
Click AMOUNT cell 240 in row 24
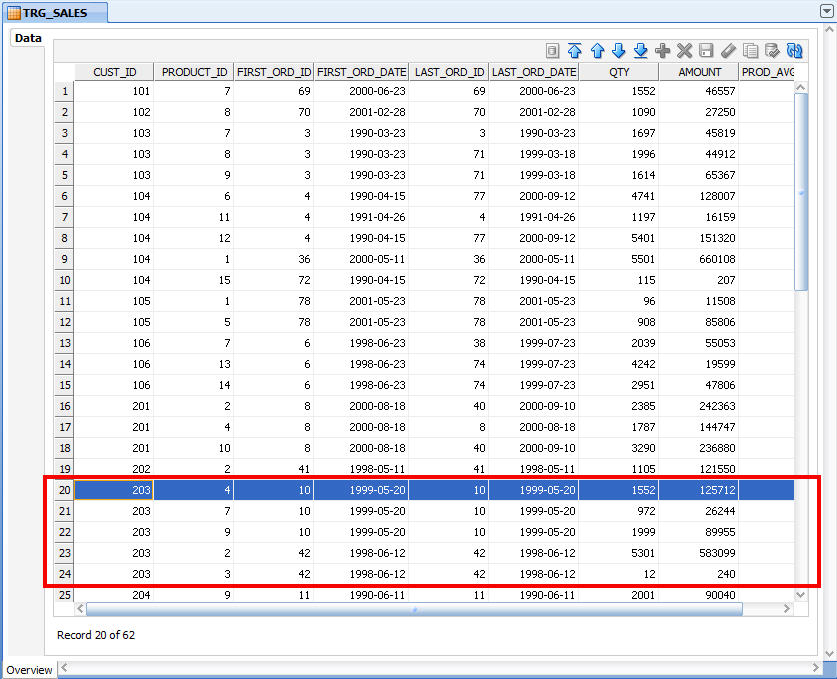point(699,574)
